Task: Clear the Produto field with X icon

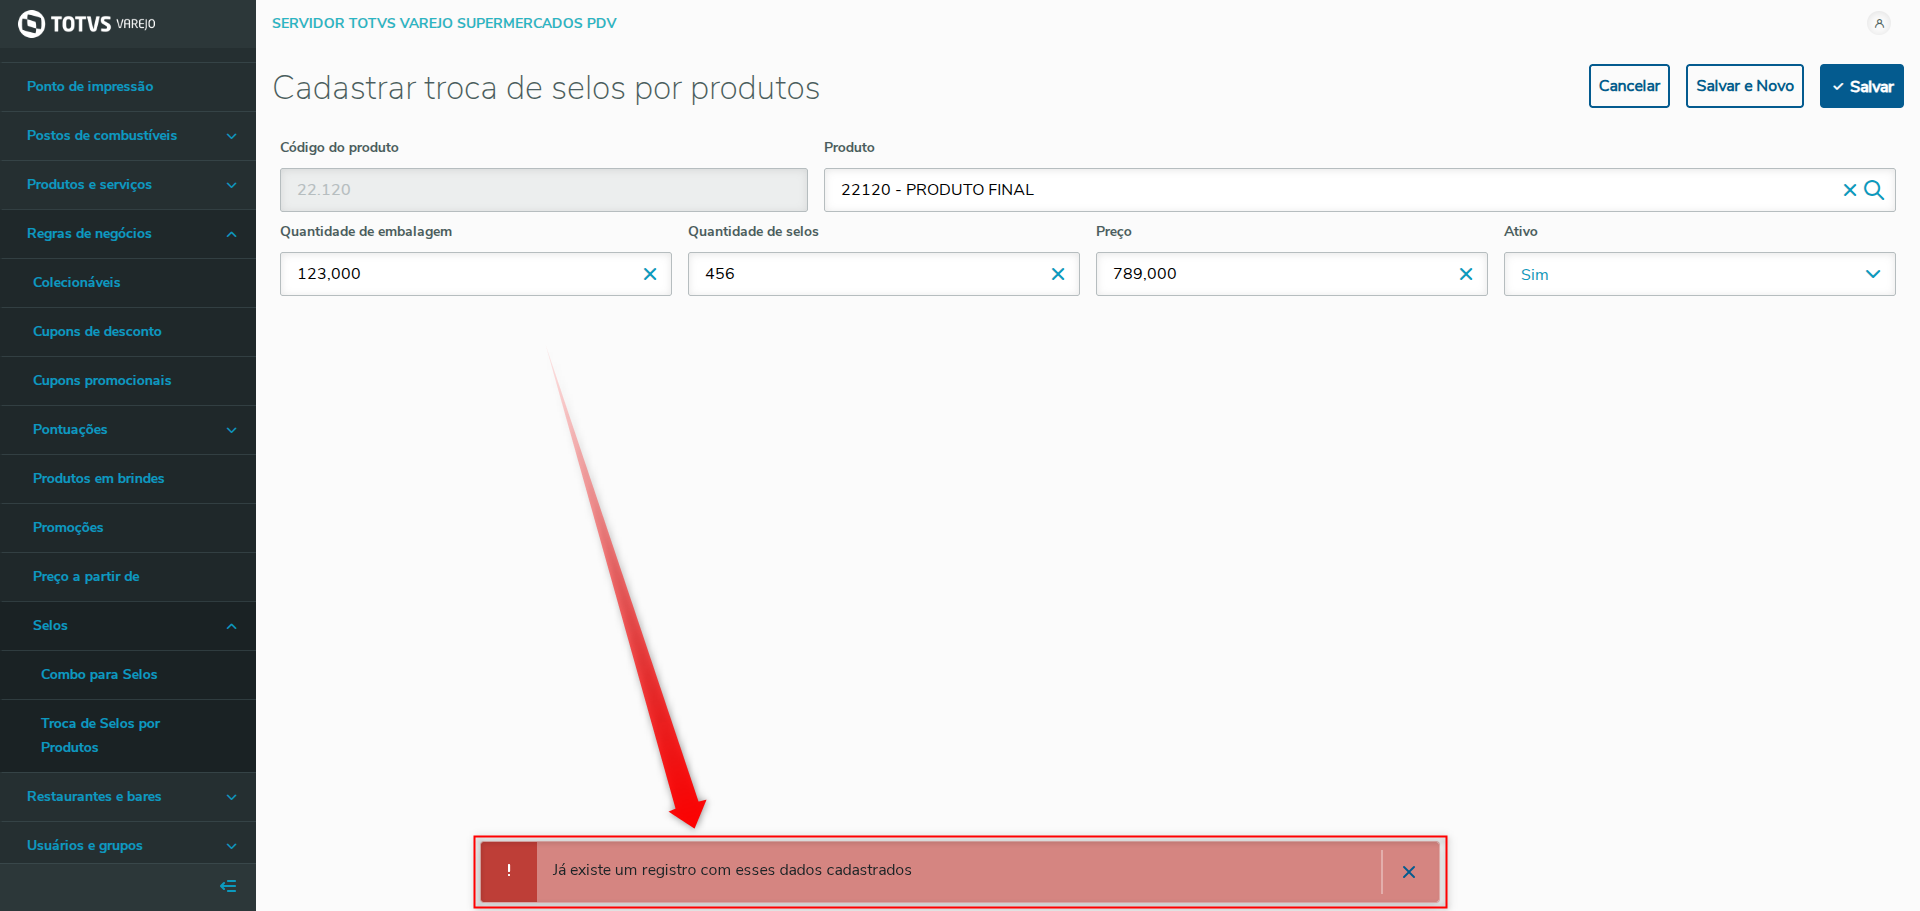Action: (x=1849, y=190)
